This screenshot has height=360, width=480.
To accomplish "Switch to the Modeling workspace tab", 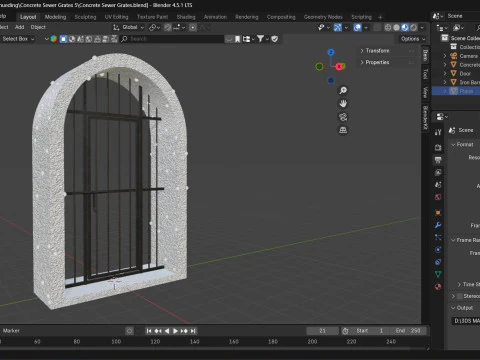I will pyautogui.click(x=55, y=17).
